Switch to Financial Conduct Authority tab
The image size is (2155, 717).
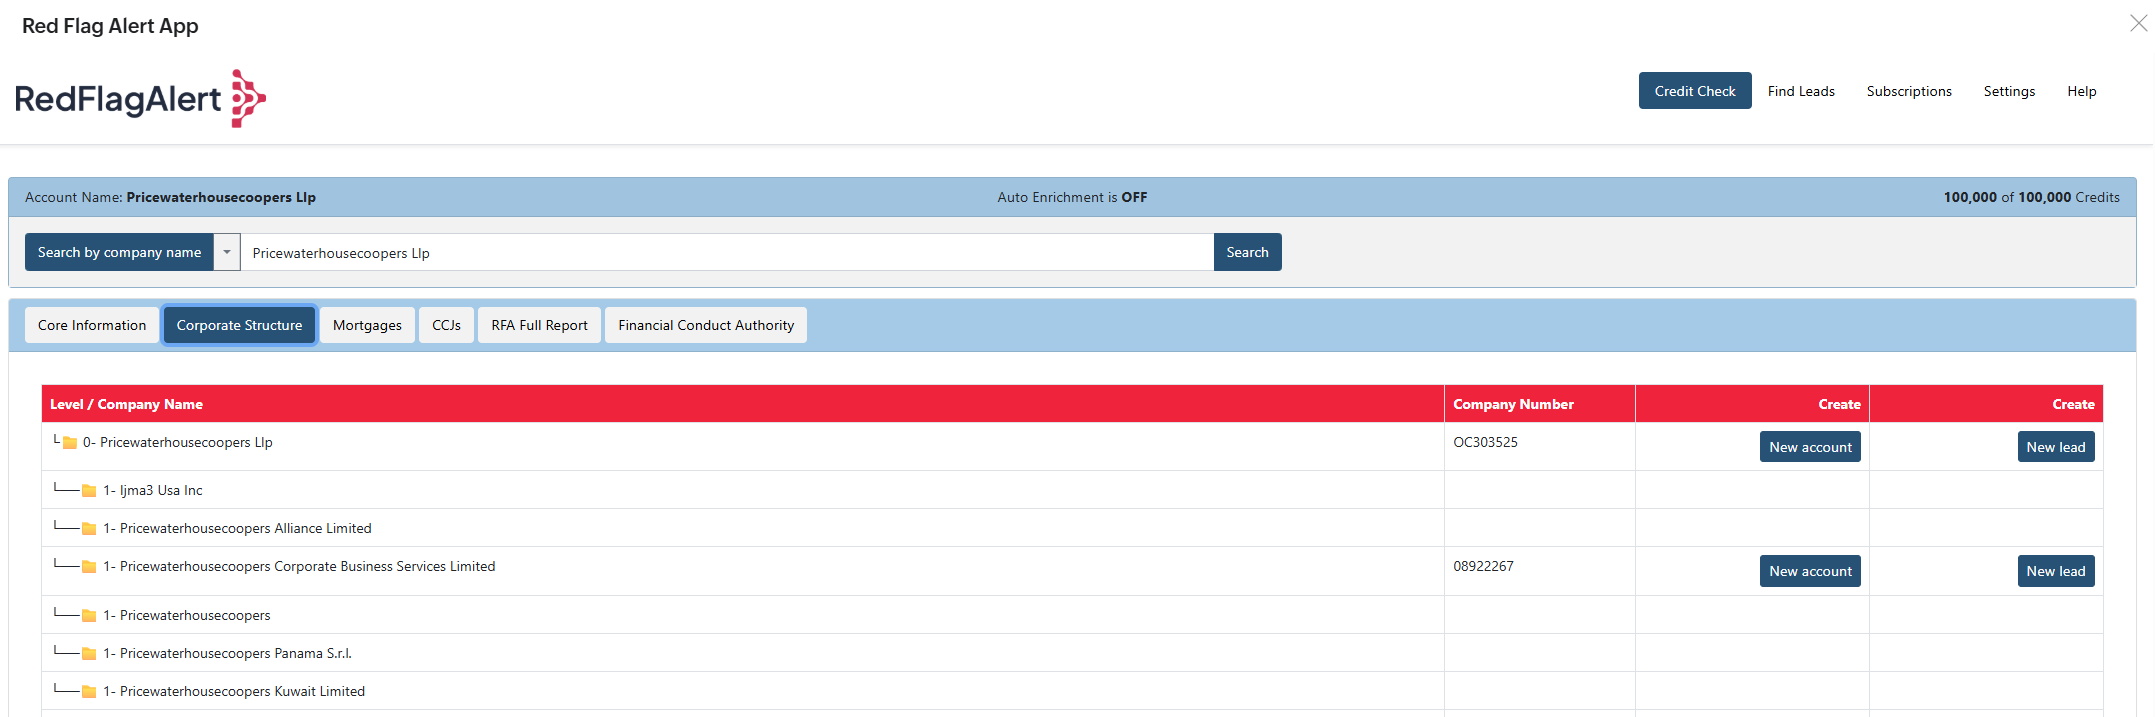706,325
